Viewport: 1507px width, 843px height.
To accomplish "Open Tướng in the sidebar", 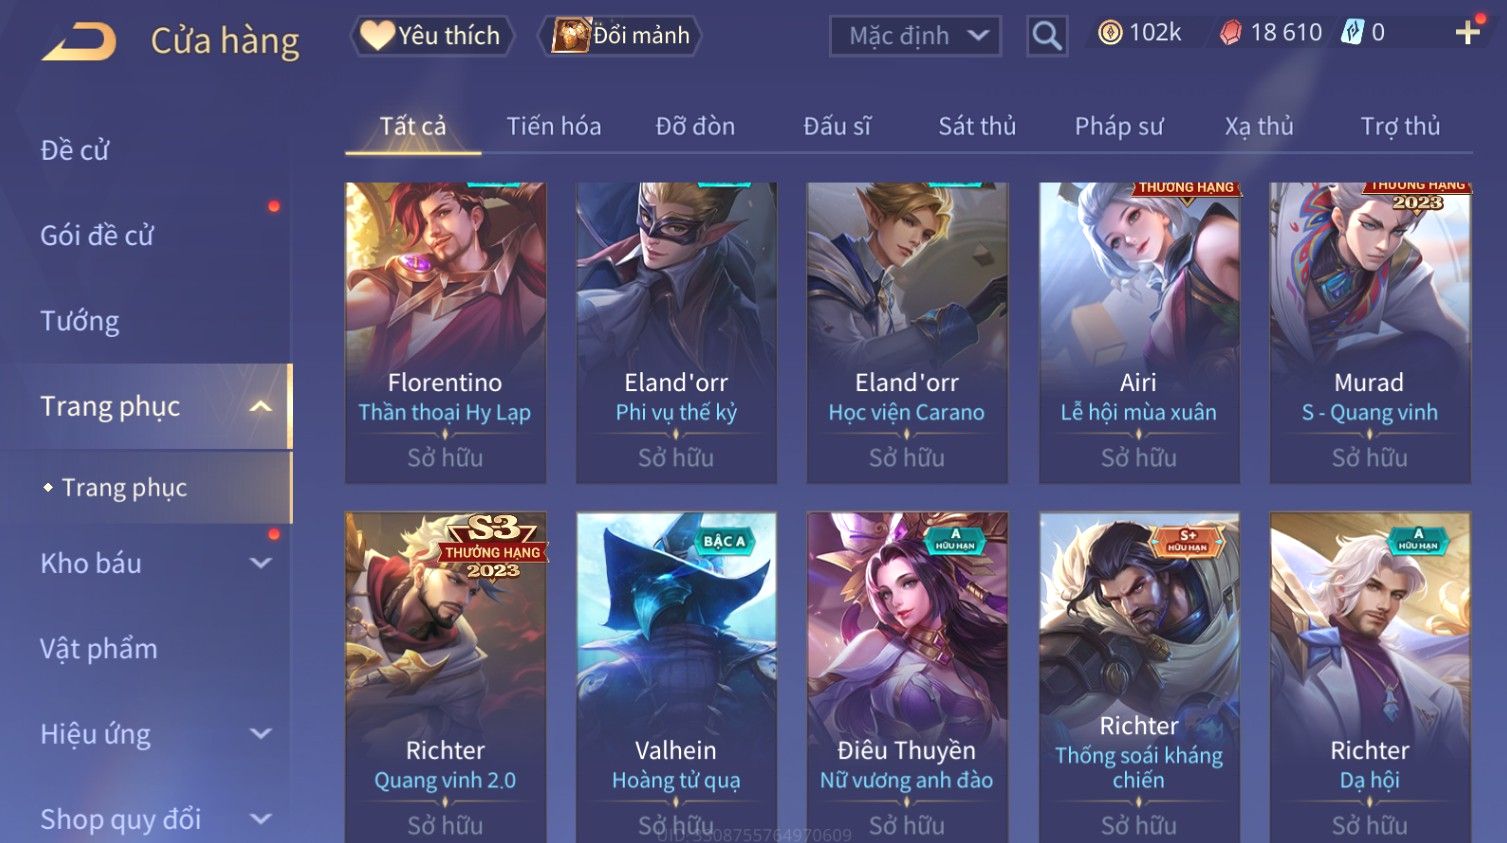I will coord(80,321).
